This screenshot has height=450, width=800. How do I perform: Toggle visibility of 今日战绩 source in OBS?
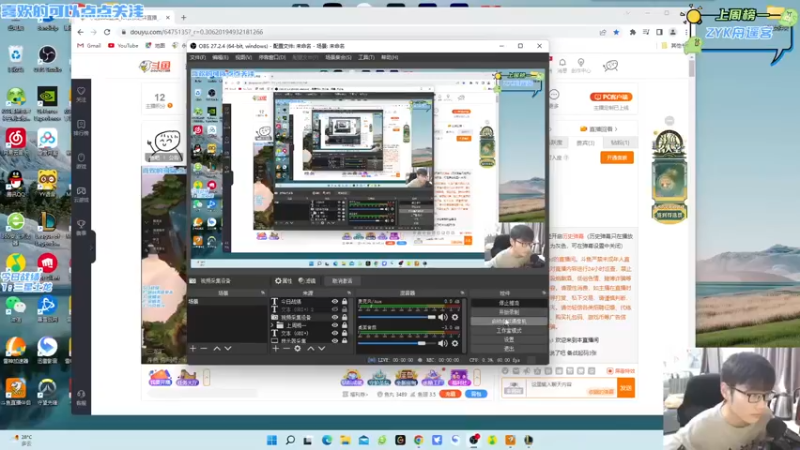(335, 302)
